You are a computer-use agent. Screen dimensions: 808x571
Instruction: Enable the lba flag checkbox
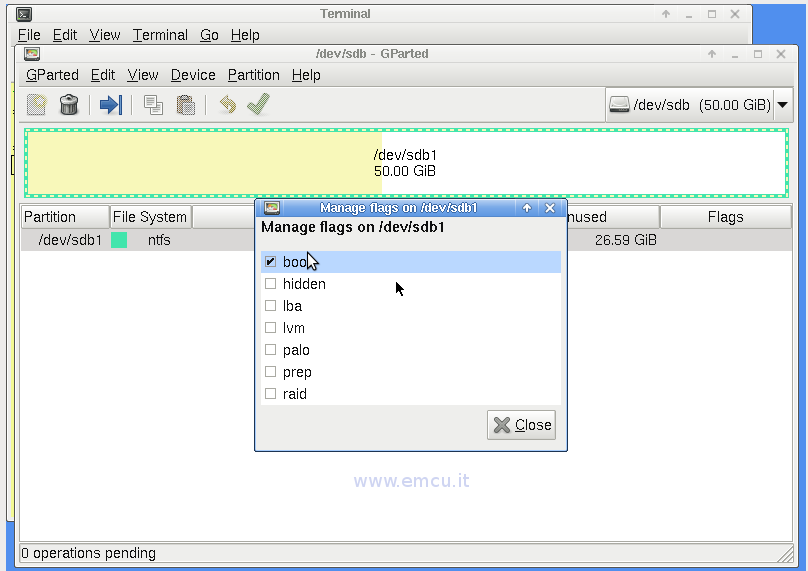[x=271, y=306]
